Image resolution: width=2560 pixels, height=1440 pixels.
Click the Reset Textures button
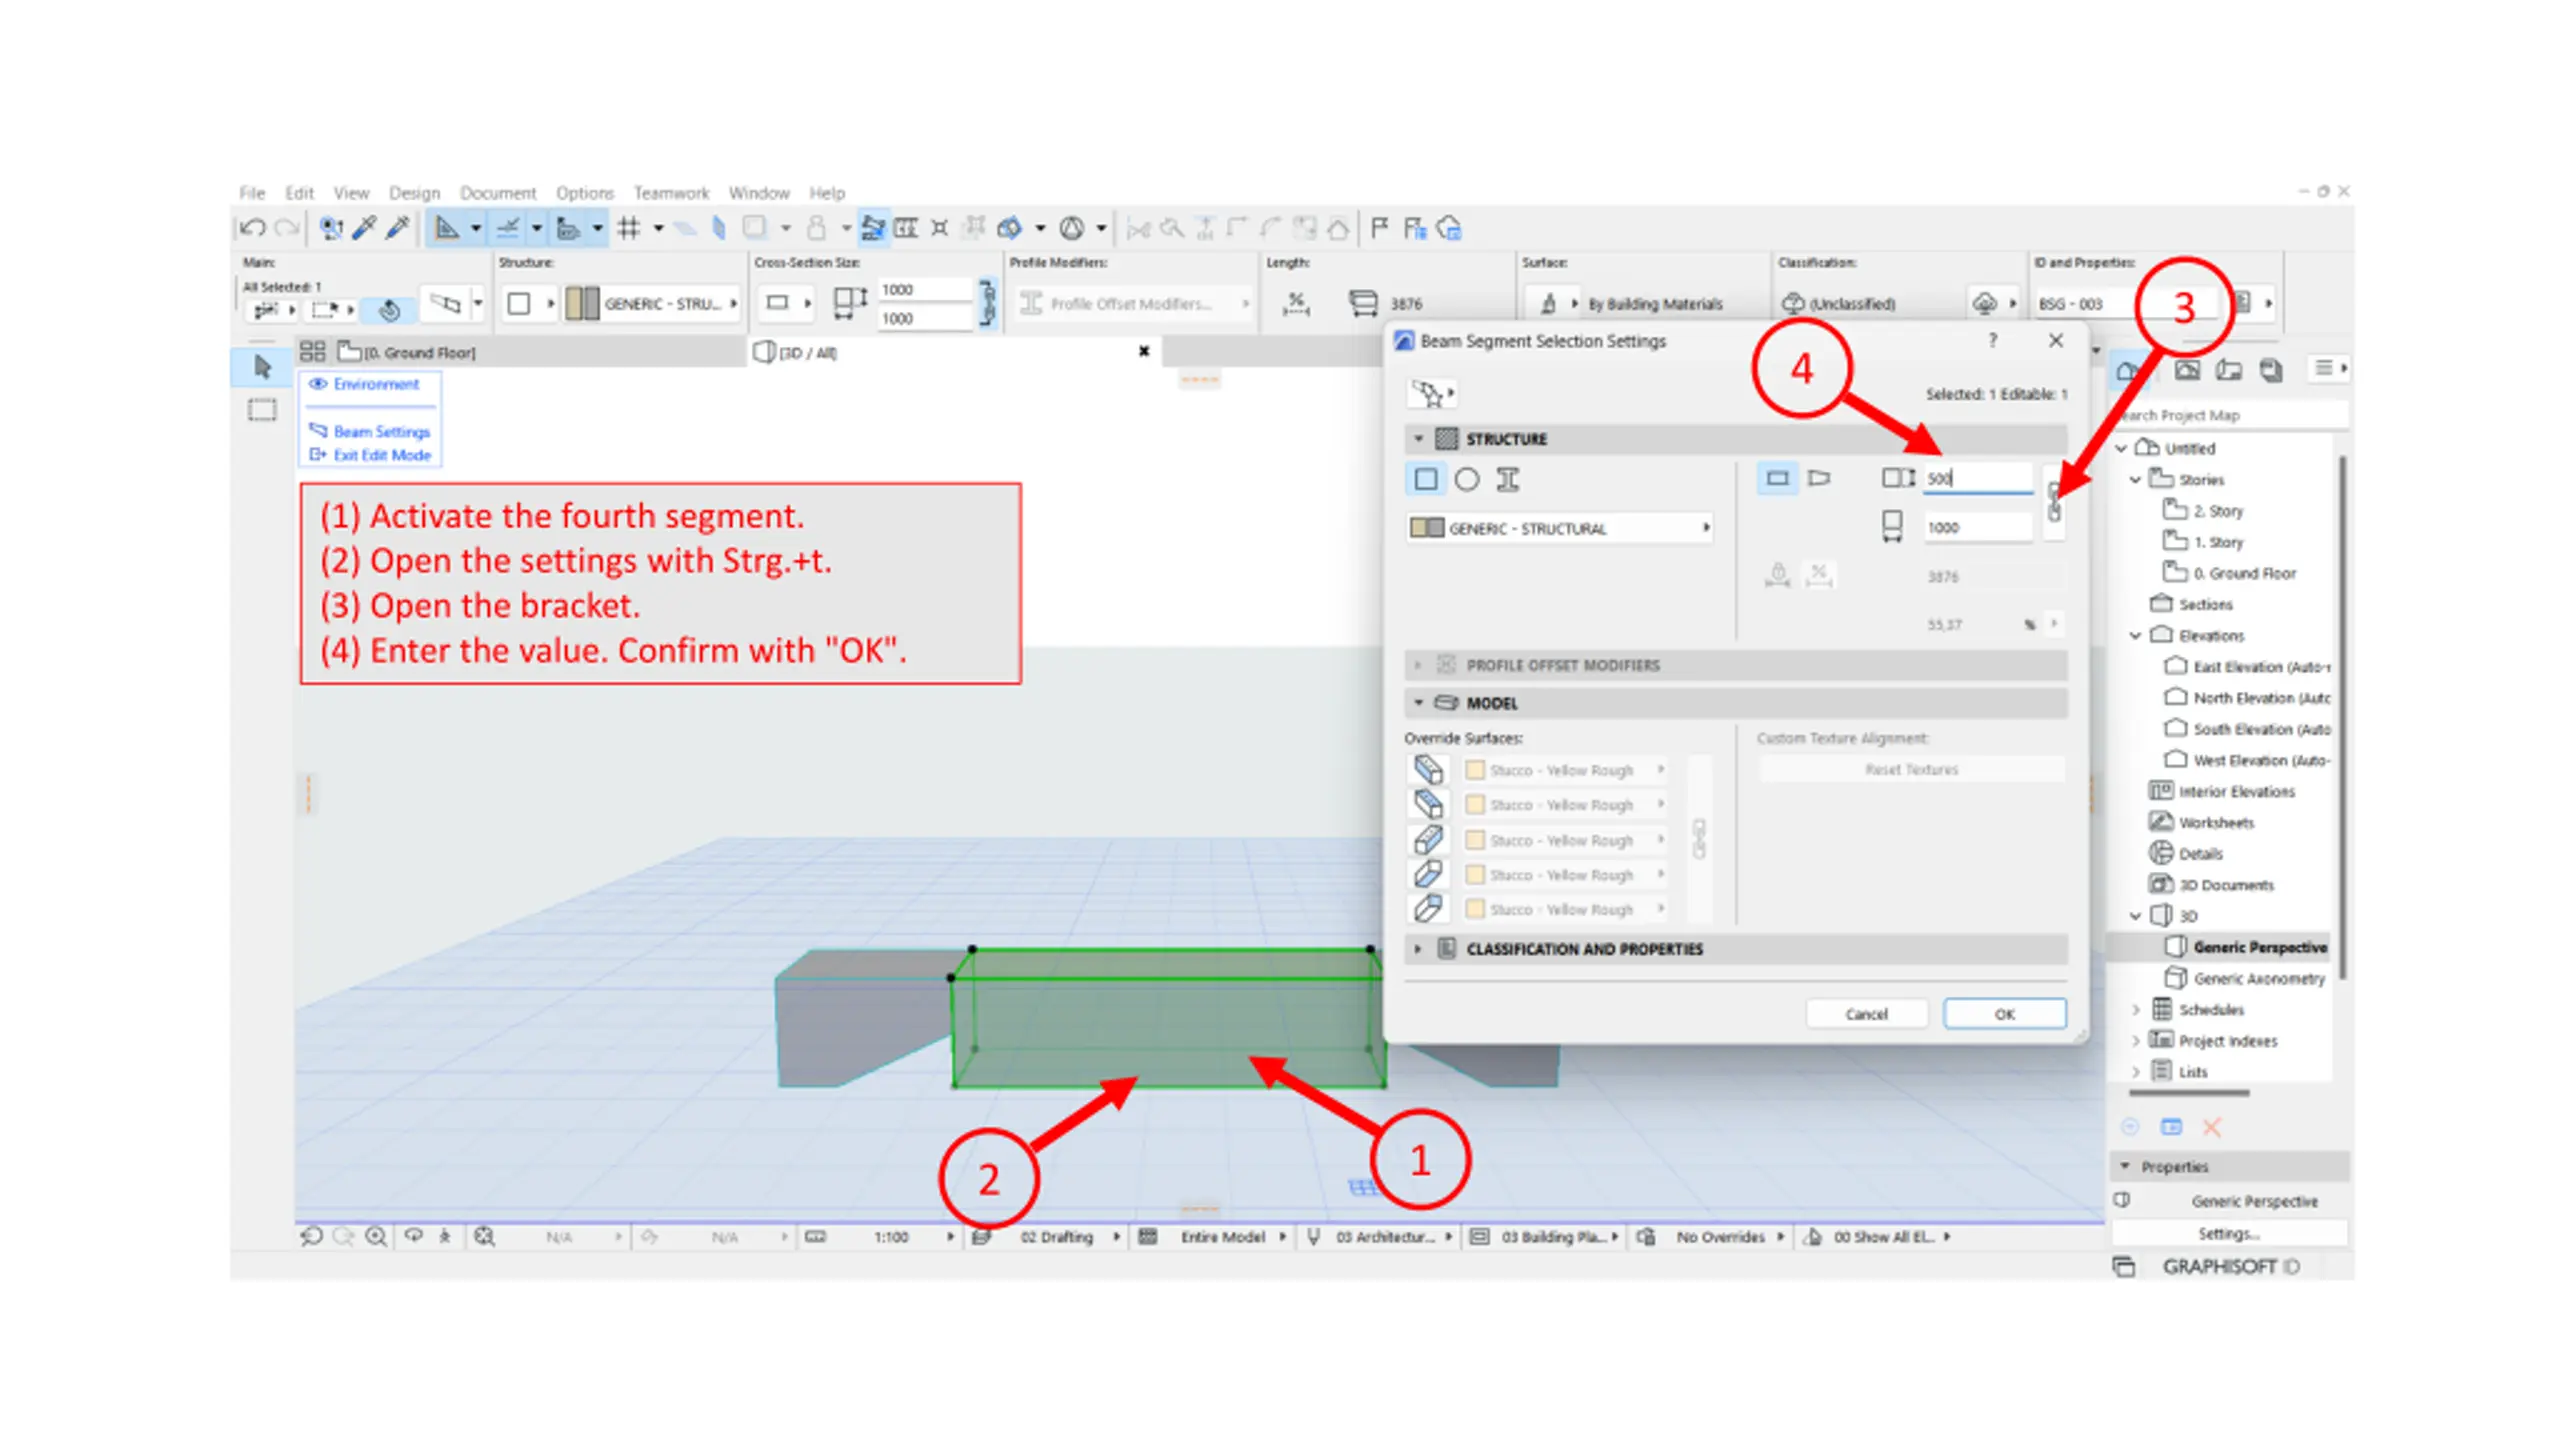click(1911, 770)
